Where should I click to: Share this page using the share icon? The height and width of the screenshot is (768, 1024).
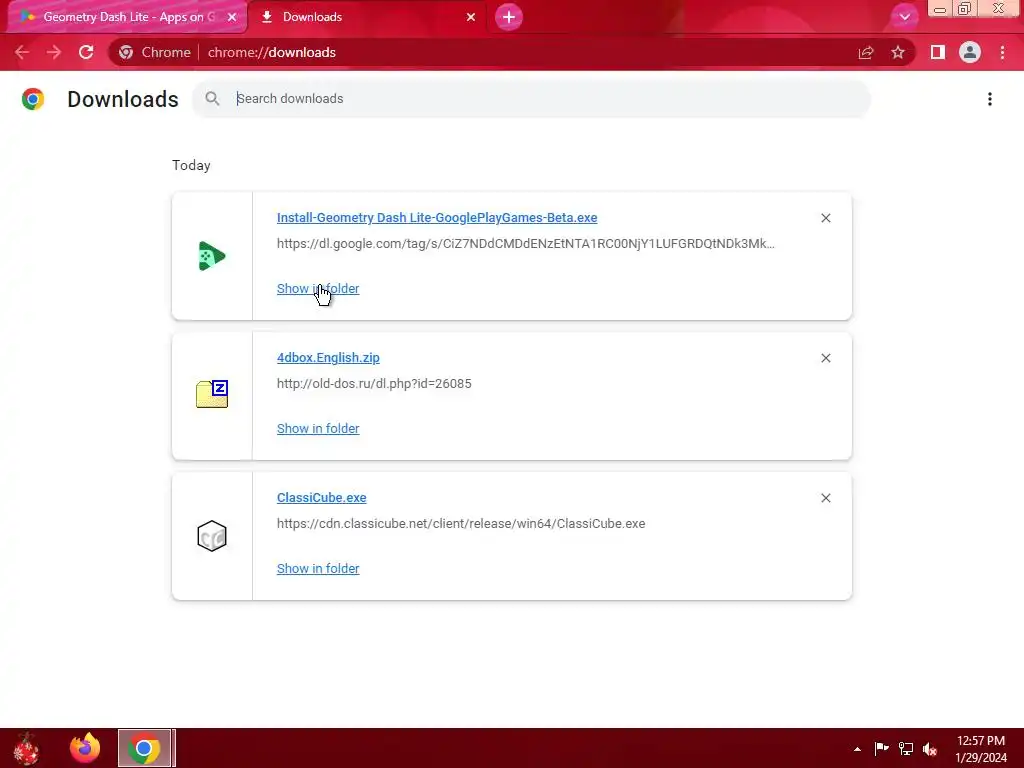pos(866,52)
